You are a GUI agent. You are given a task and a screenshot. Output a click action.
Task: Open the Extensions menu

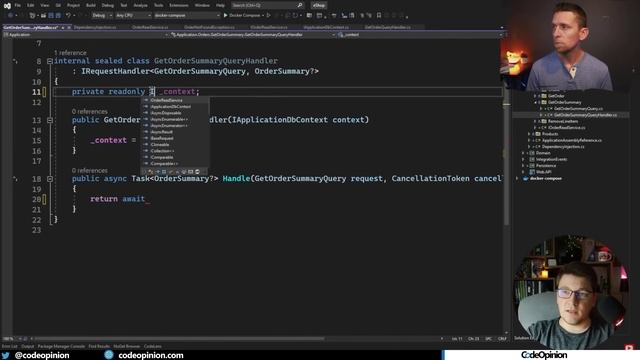click(179, 5)
